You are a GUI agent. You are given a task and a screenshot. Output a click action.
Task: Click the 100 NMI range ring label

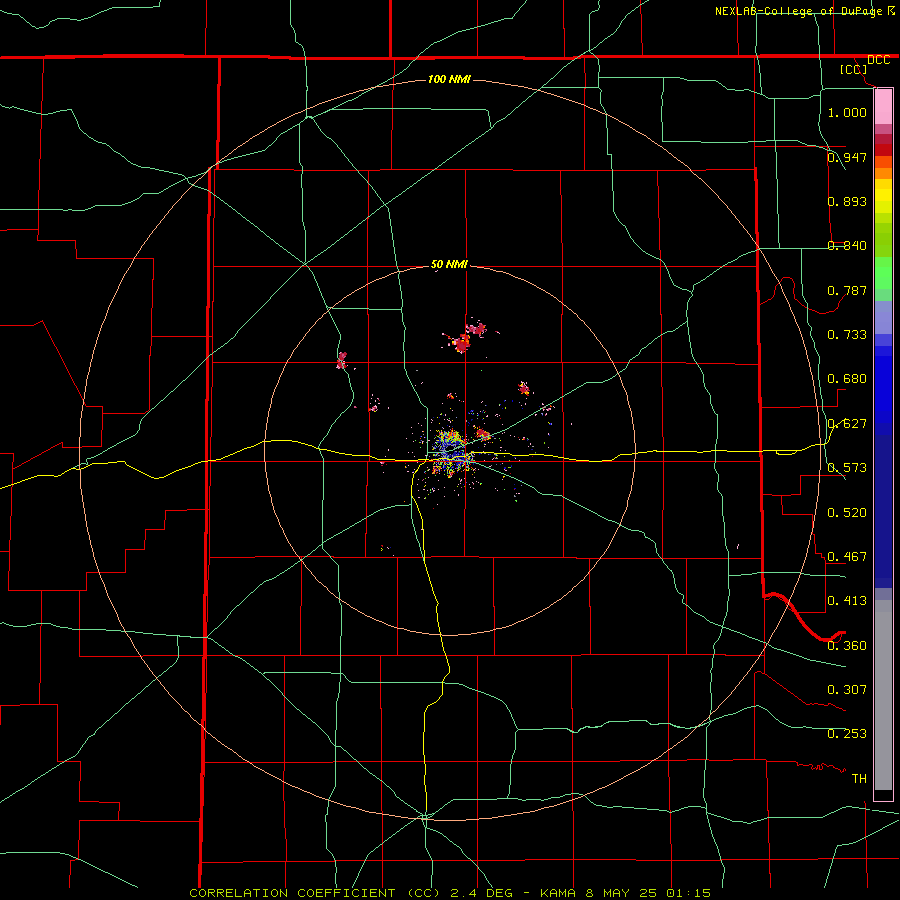[449, 79]
